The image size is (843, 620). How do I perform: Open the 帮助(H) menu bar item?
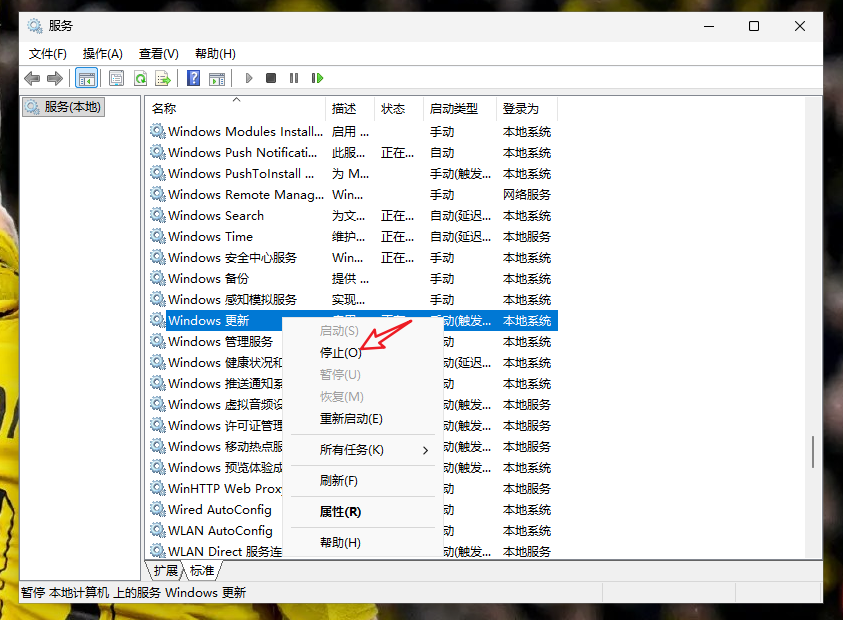[215, 54]
